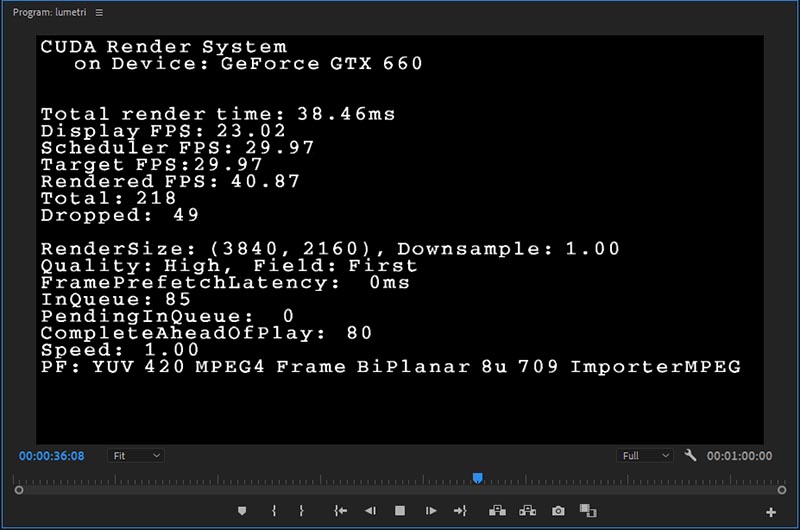
Task: Click the 'Total render time: 38.46ms' text
Action: (218, 114)
